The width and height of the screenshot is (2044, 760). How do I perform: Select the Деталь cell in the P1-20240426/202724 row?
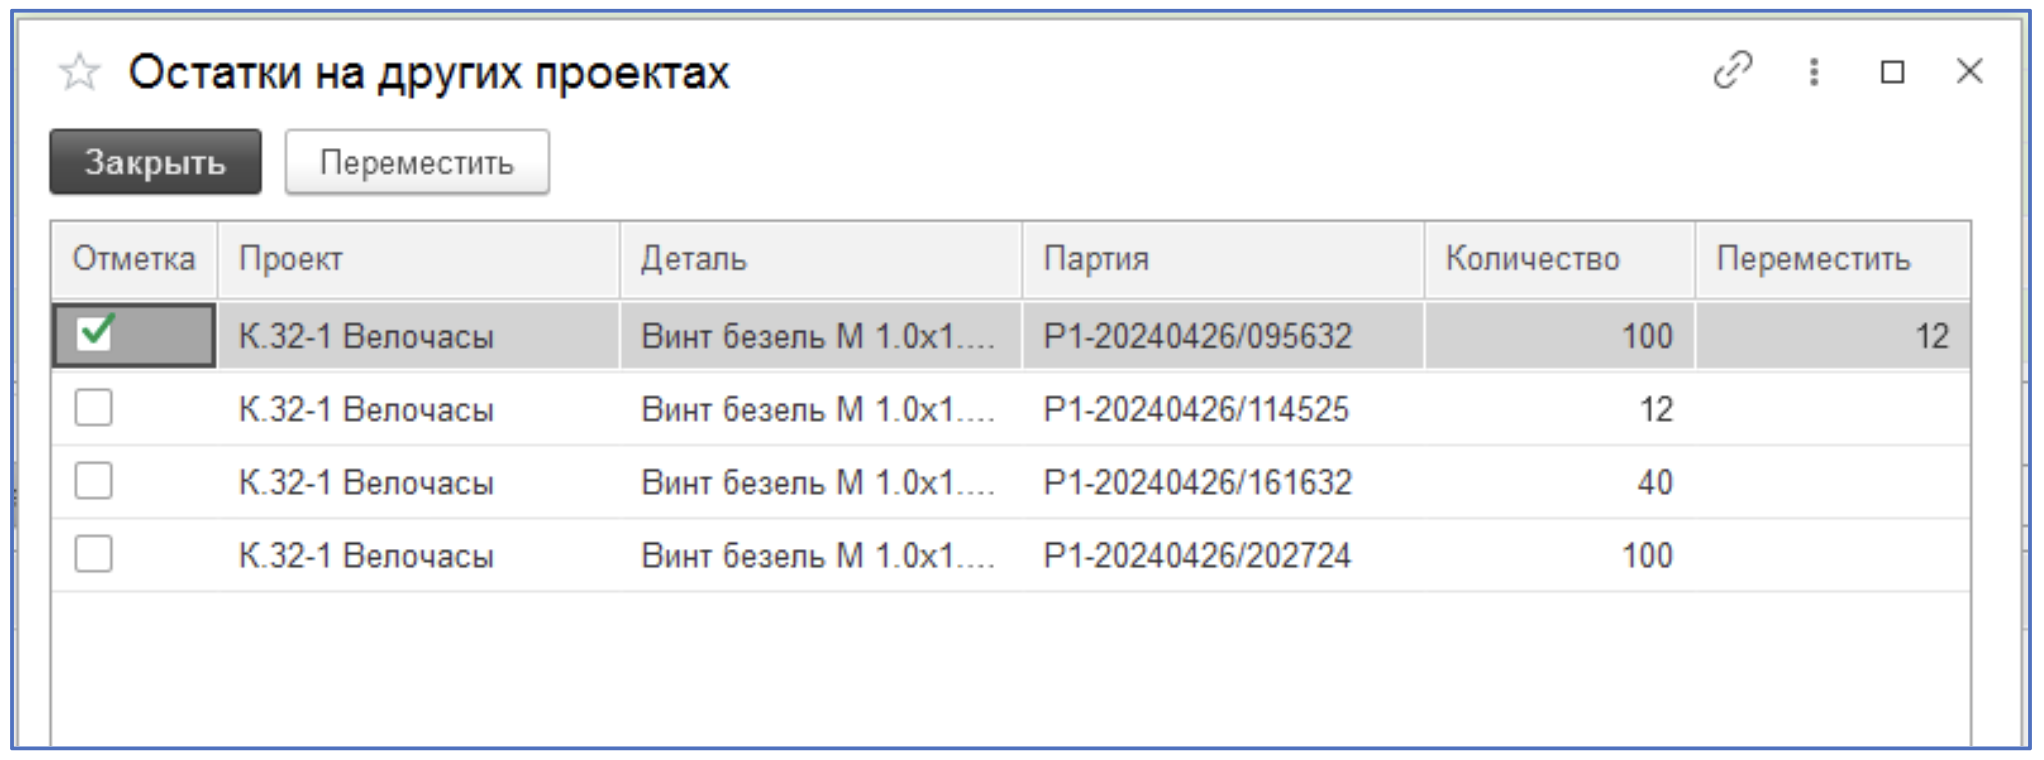tap(818, 556)
